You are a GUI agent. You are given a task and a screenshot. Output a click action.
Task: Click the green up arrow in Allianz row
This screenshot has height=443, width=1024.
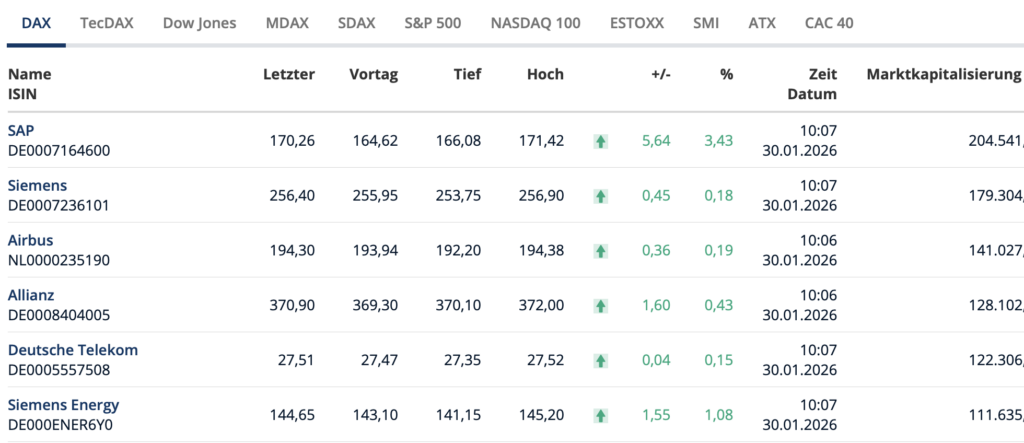[x=600, y=306]
